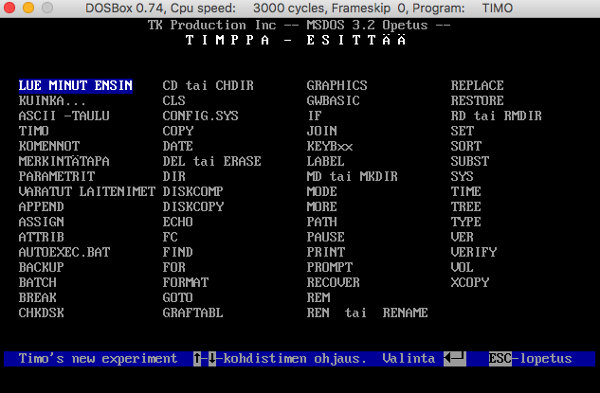Click the down arrow key indicator
Image resolution: width=600 pixels, height=393 pixels.
[212, 359]
